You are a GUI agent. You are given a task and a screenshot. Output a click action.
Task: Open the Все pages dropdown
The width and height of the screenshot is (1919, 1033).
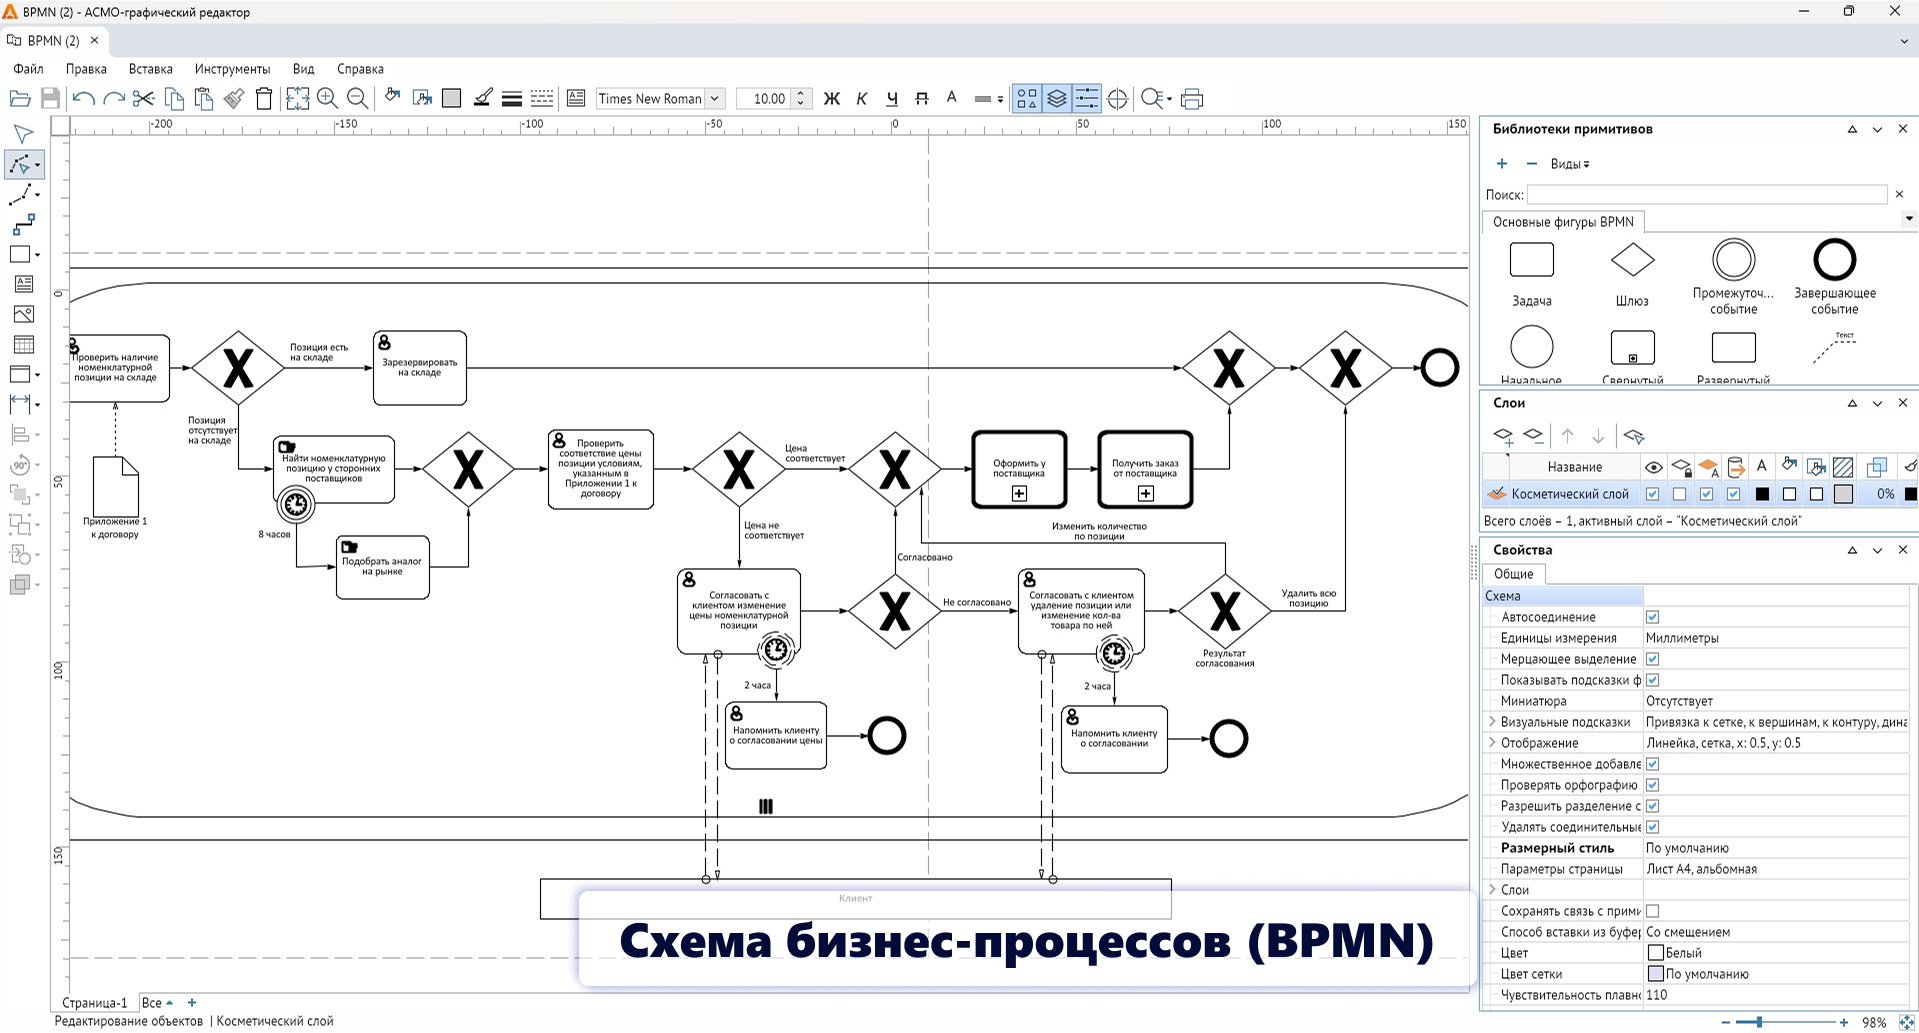pos(157,1003)
